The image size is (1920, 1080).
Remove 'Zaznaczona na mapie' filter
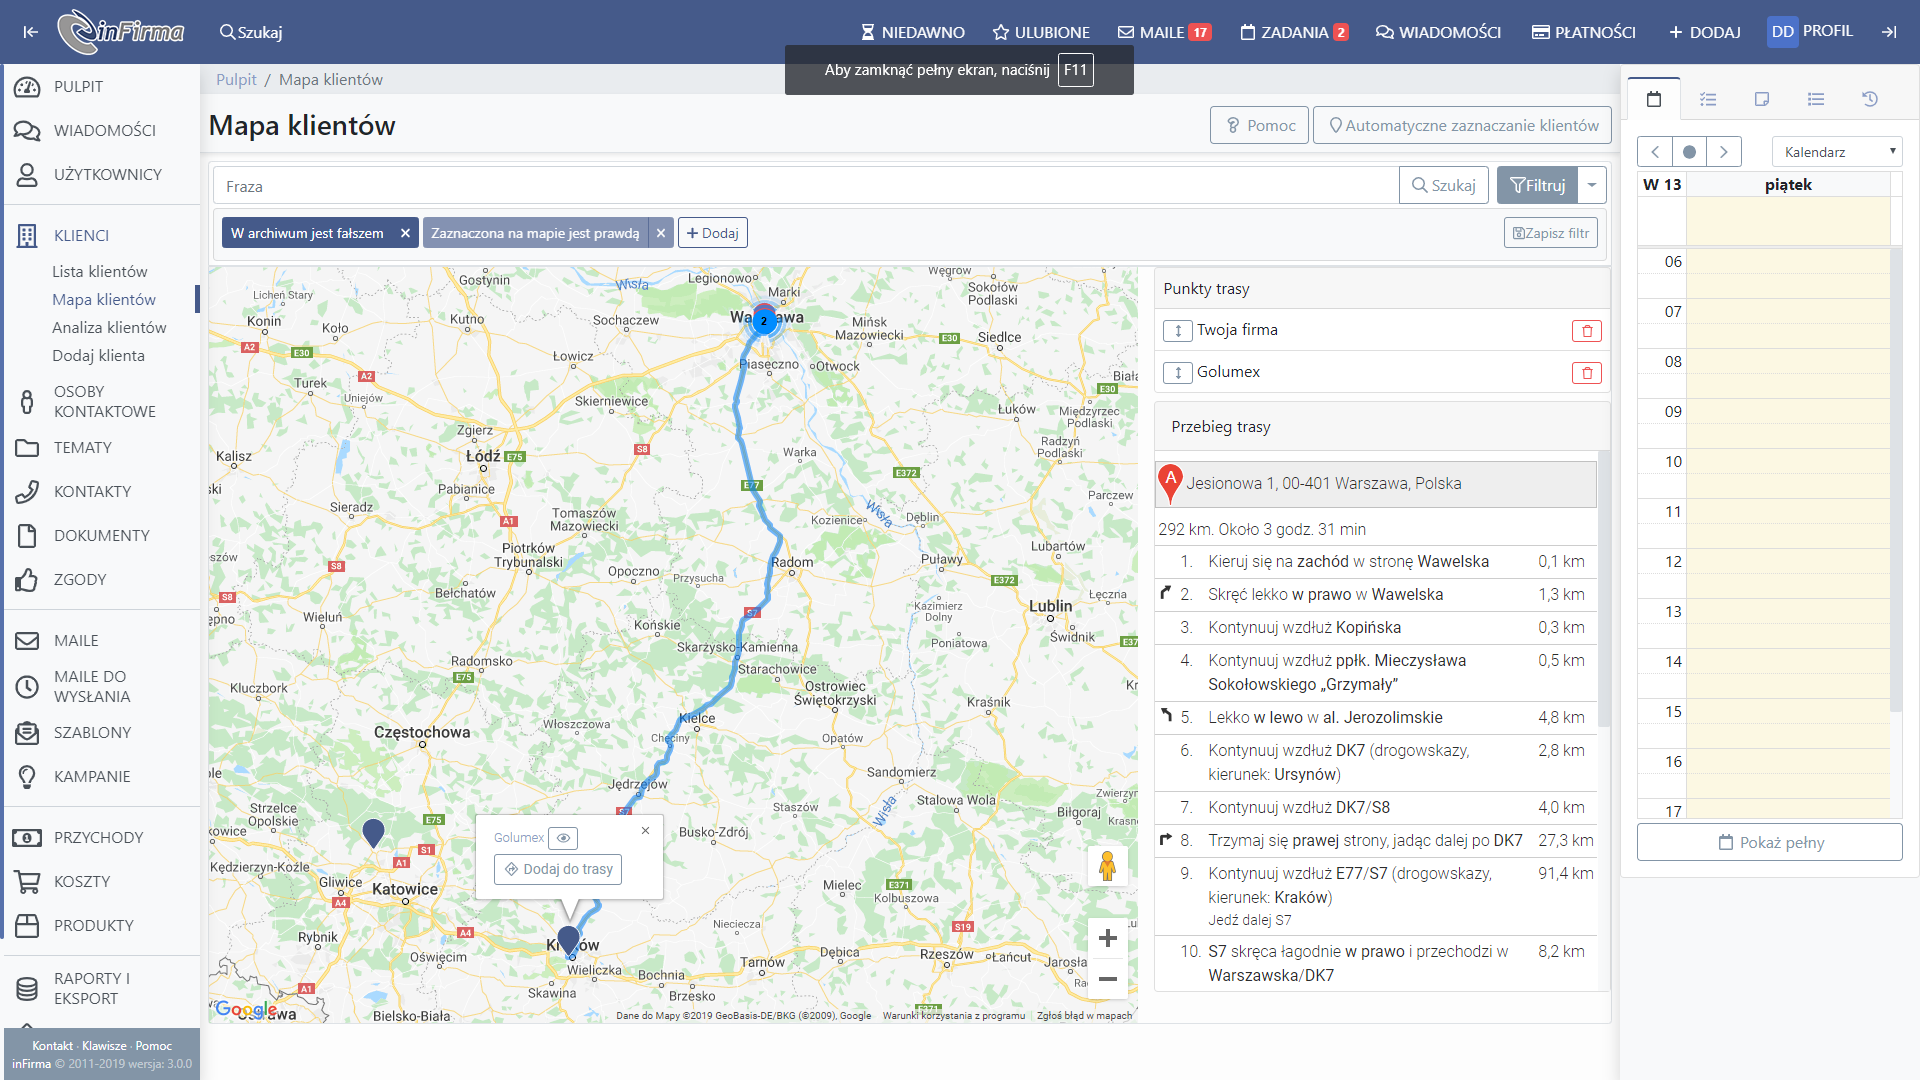(x=661, y=233)
